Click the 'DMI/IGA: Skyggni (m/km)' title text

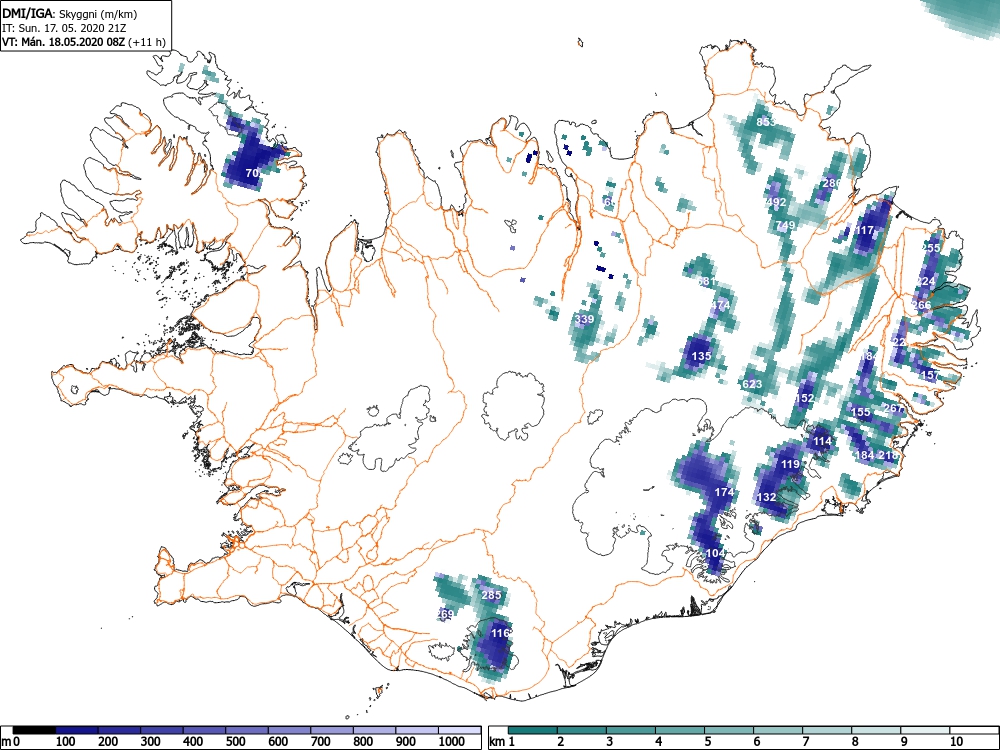70,14
